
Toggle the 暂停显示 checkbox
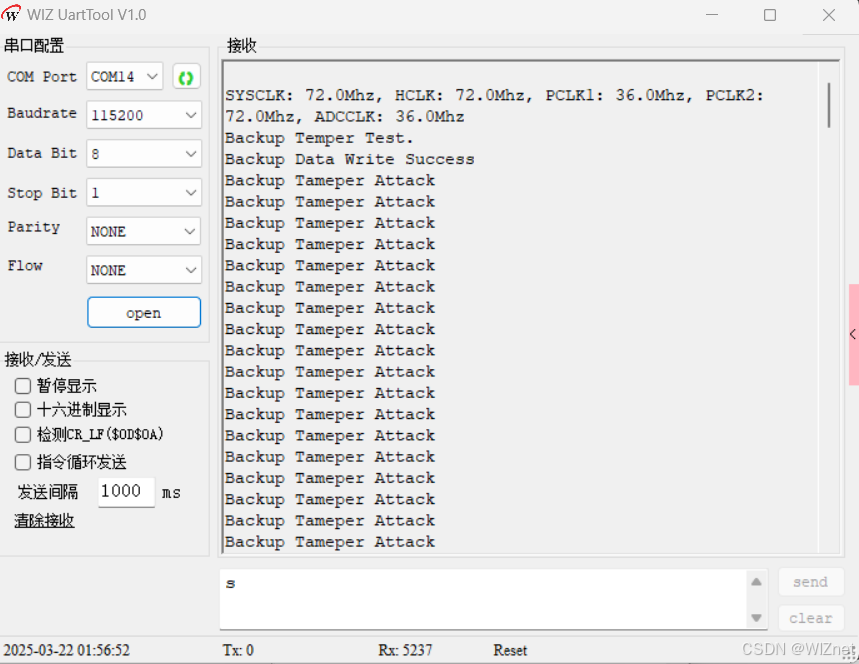[22, 386]
